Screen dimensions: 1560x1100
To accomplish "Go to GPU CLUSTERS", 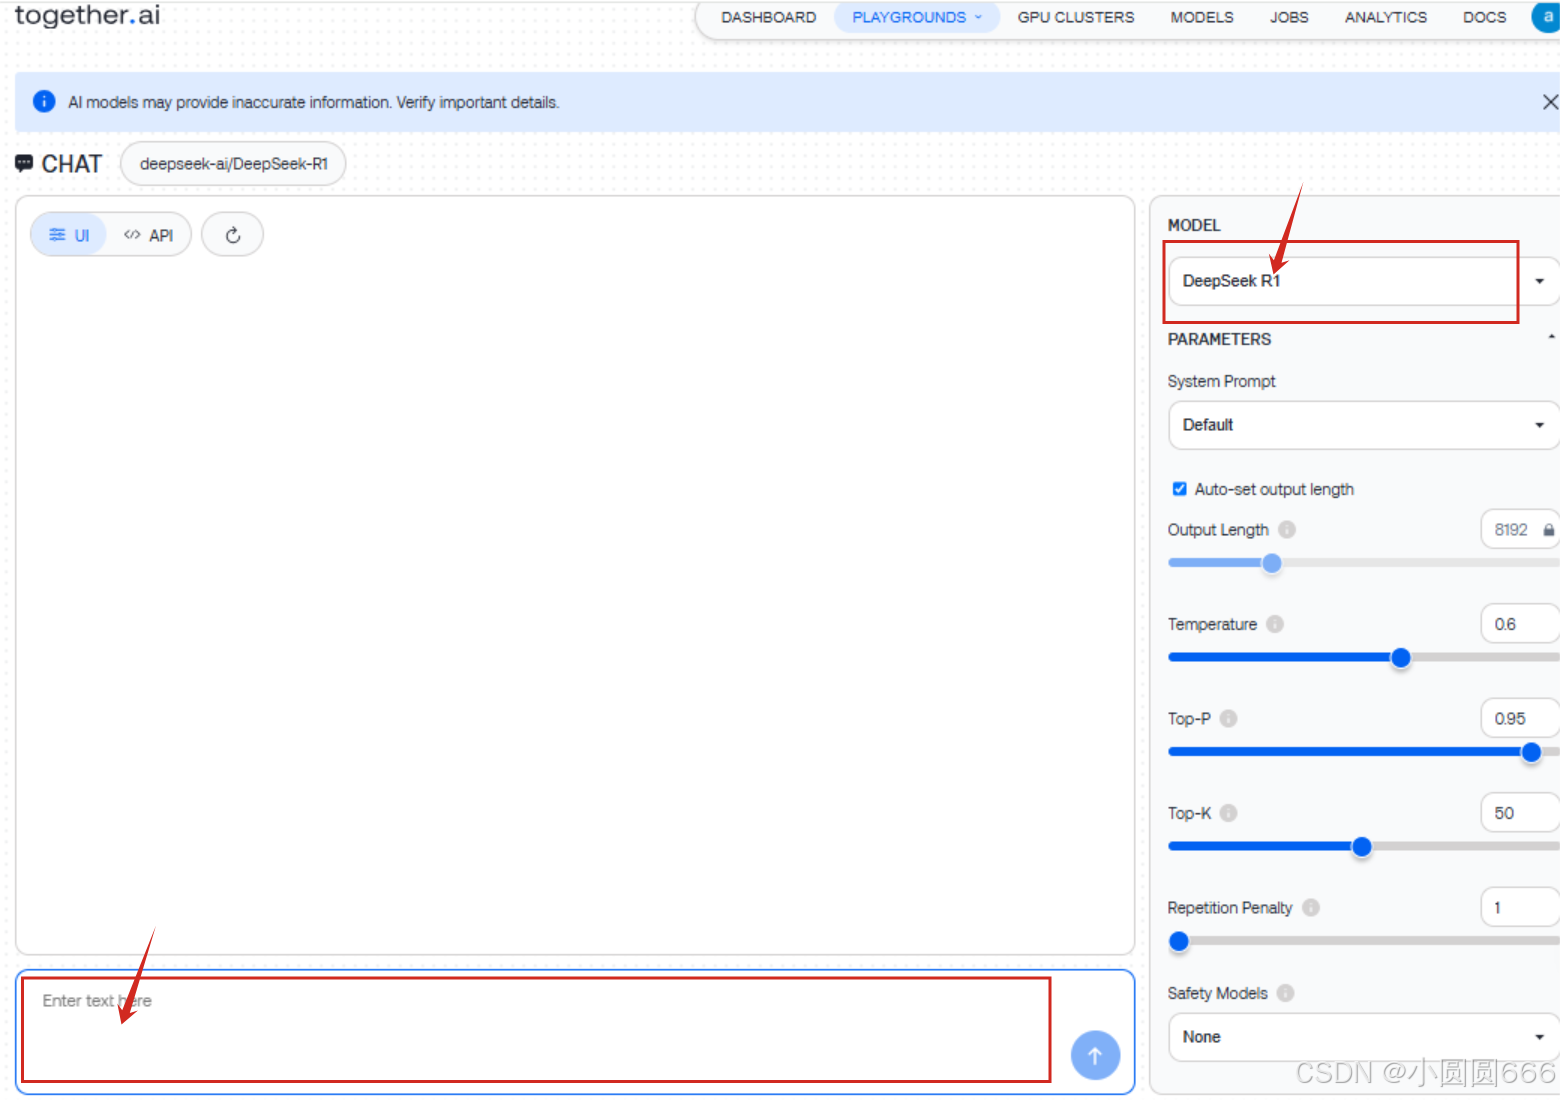I will coord(1076,17).
